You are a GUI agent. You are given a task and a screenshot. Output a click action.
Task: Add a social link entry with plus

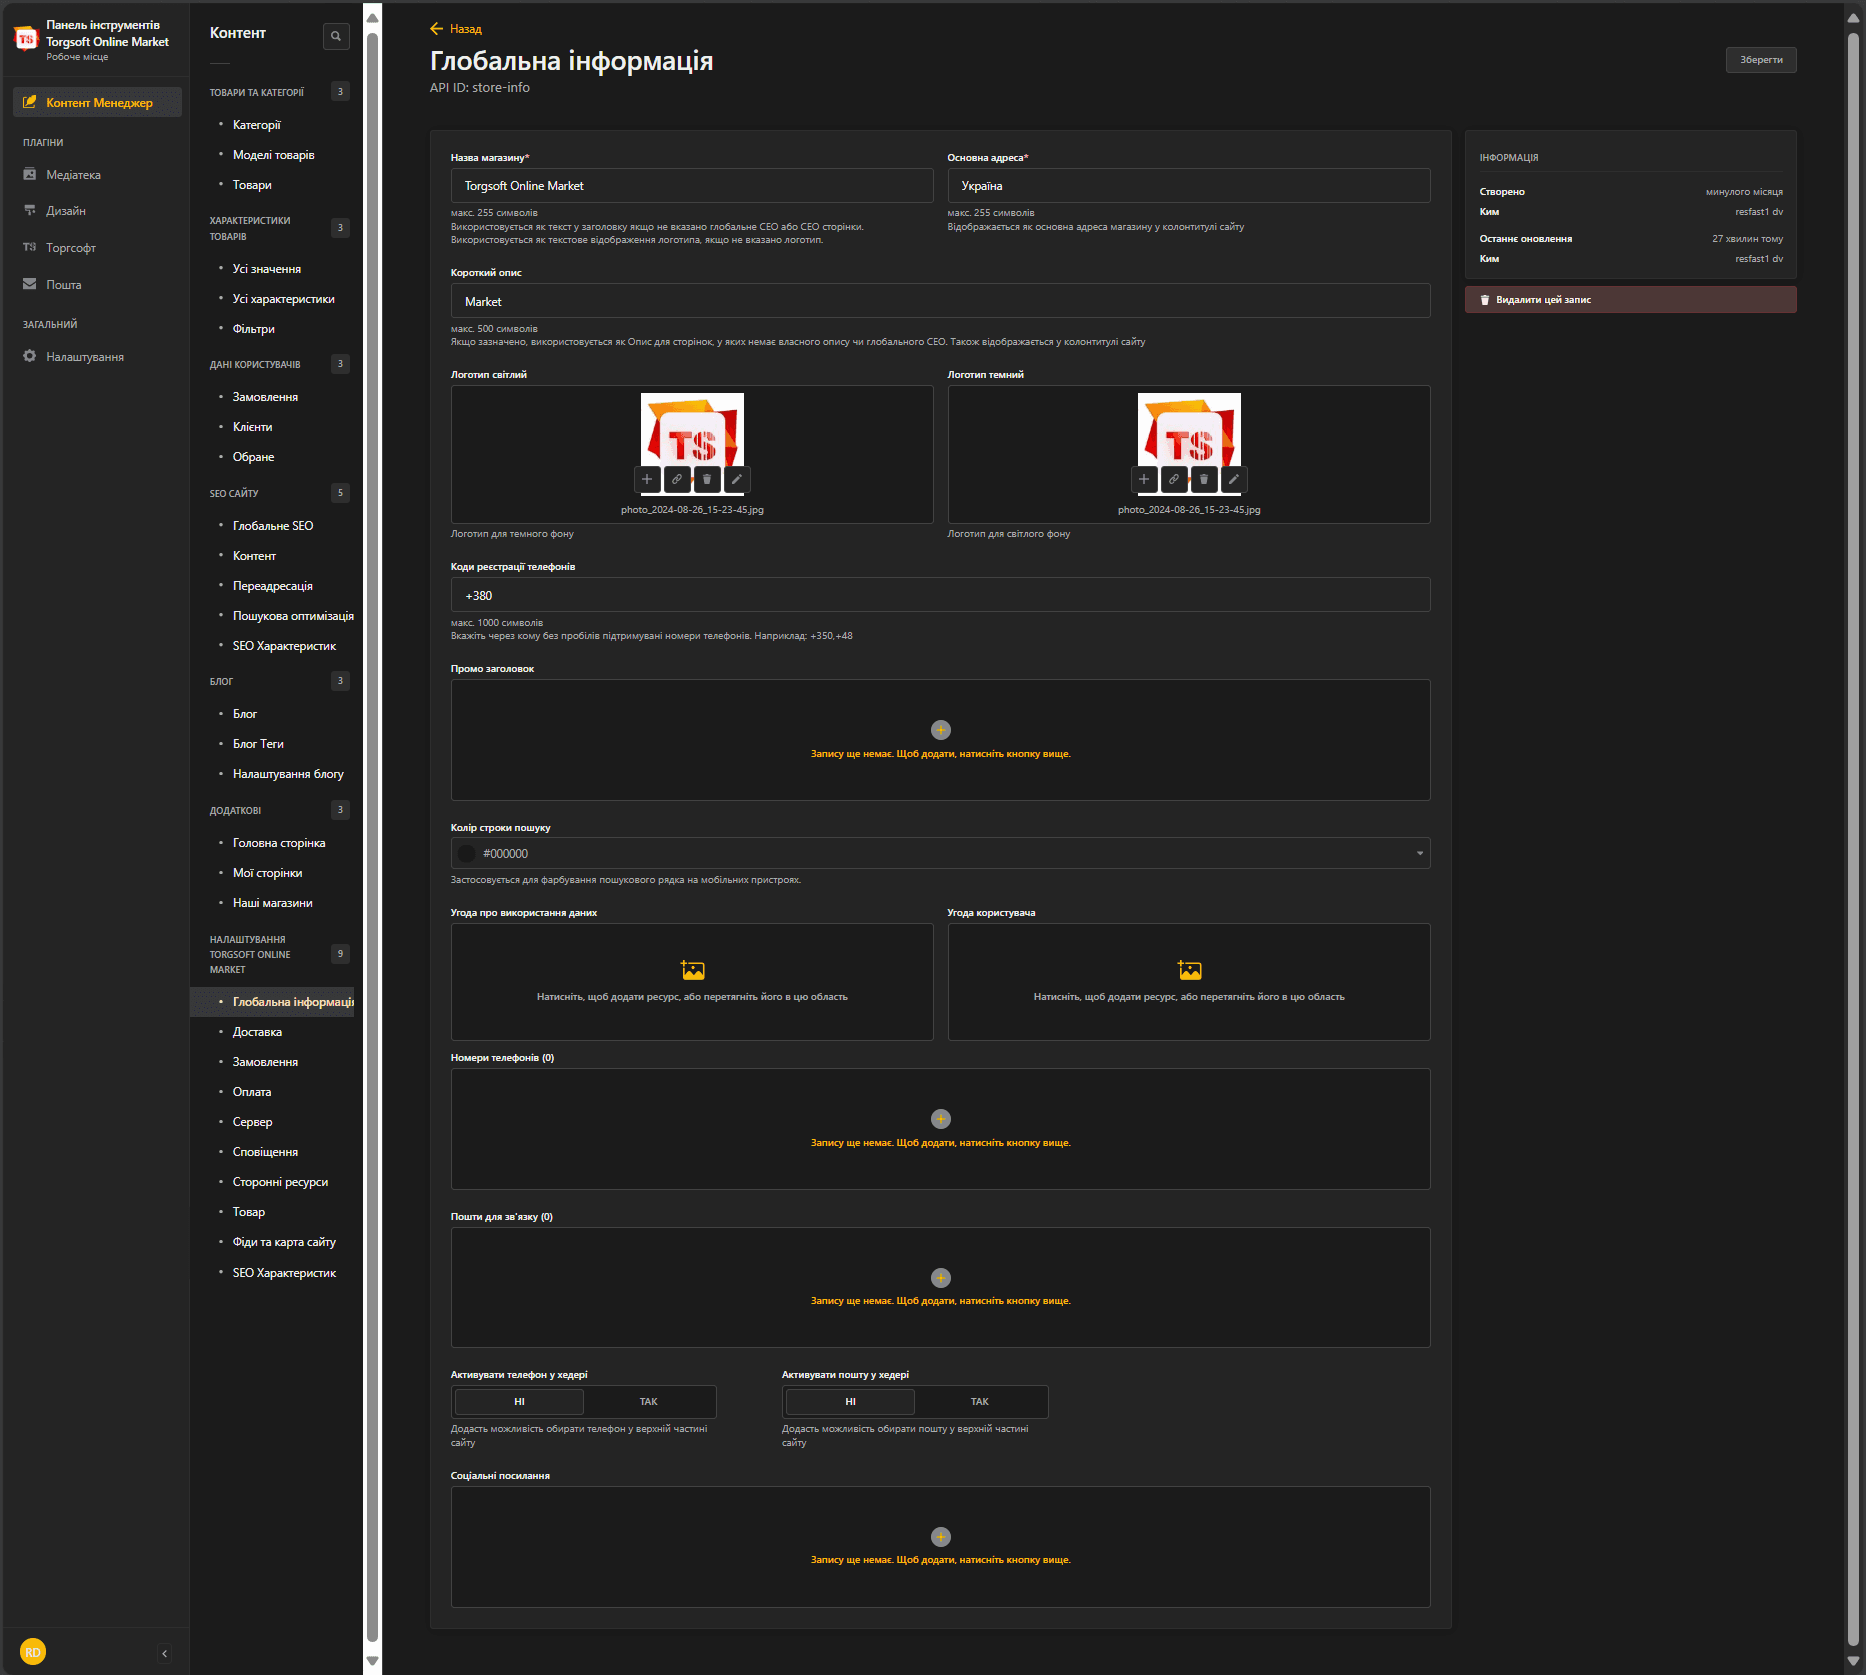point(940,1537)
